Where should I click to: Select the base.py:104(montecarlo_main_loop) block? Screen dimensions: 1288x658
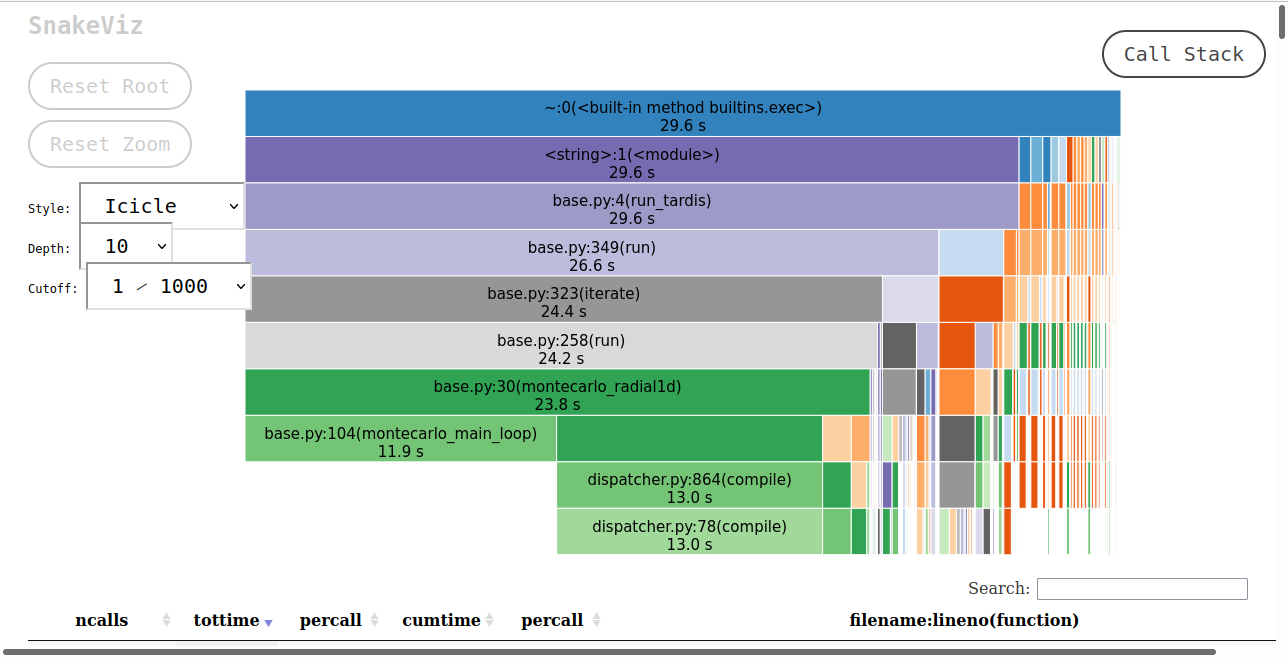coord(400,439)
